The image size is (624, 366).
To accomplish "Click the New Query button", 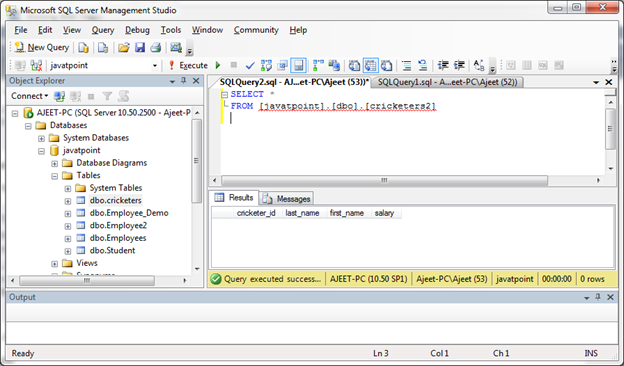I will 41,47.
